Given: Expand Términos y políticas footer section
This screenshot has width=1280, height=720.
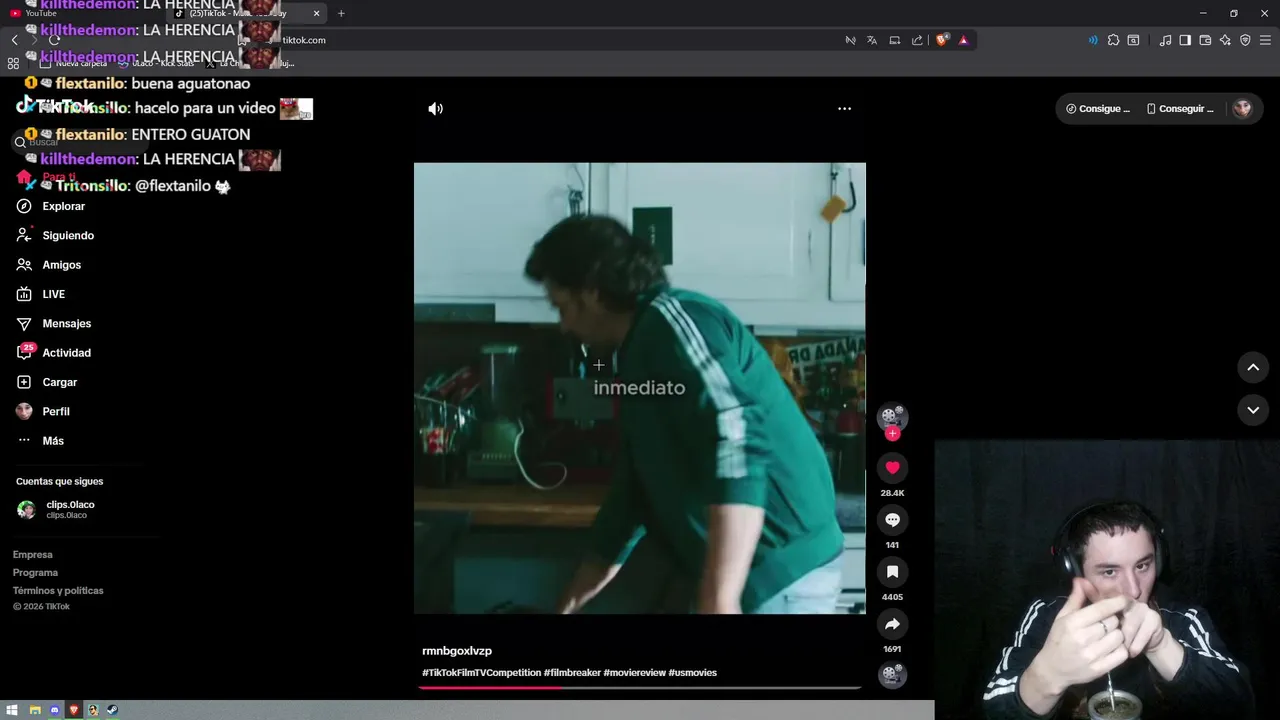Looking at the screenshot, I should click(x=58, y=591).
